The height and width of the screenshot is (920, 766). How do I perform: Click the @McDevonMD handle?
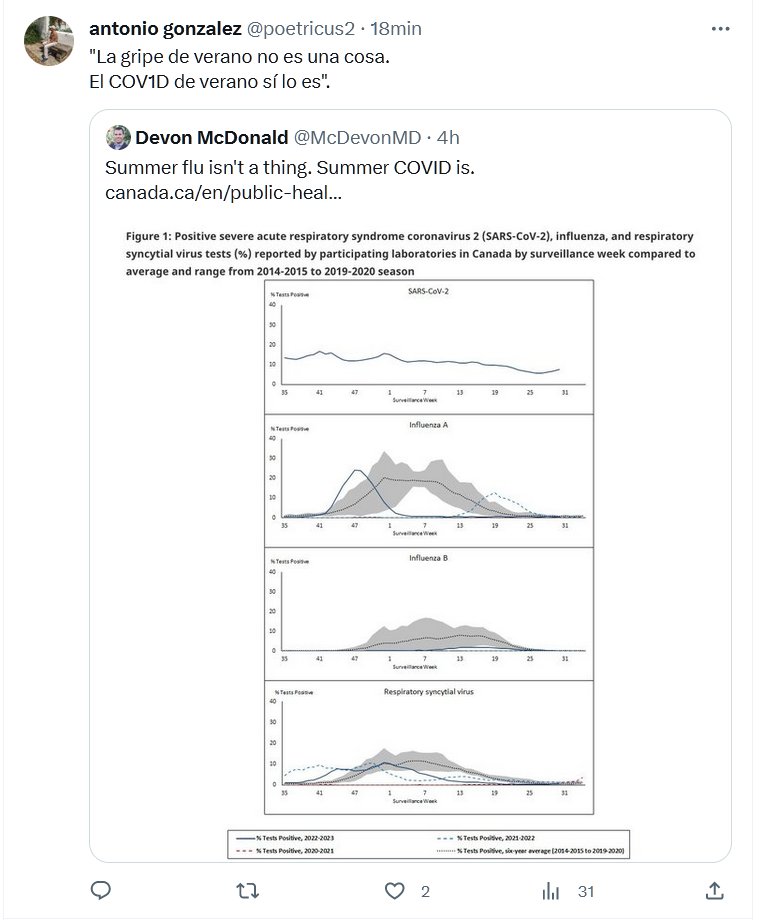(x=358, y=137)
